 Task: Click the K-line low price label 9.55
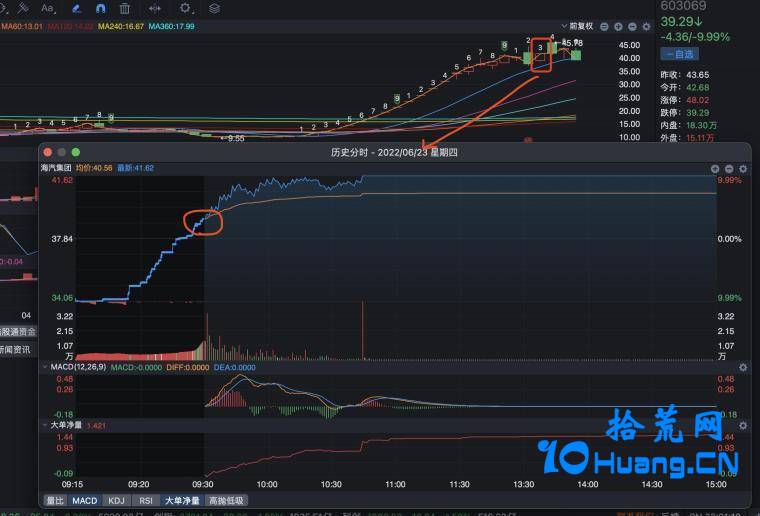[x=236, y=139]
